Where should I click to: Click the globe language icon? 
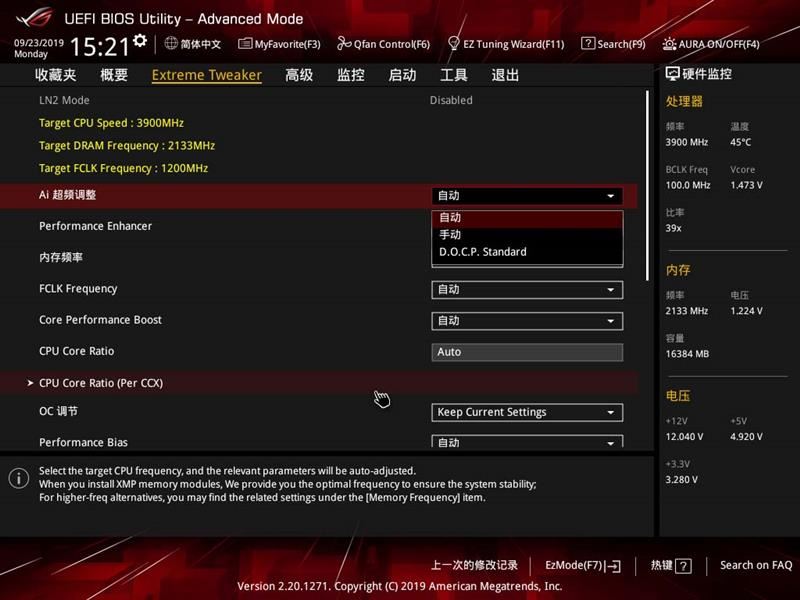tap(171, 43)
